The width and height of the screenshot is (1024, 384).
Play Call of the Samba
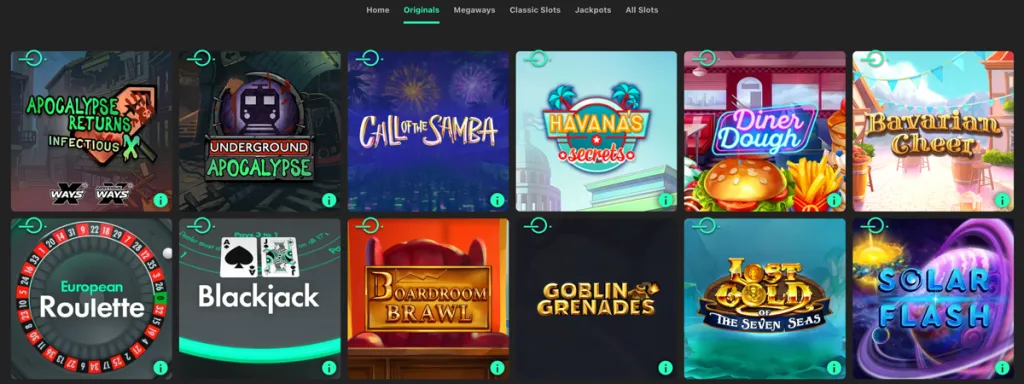pos(428,131)
